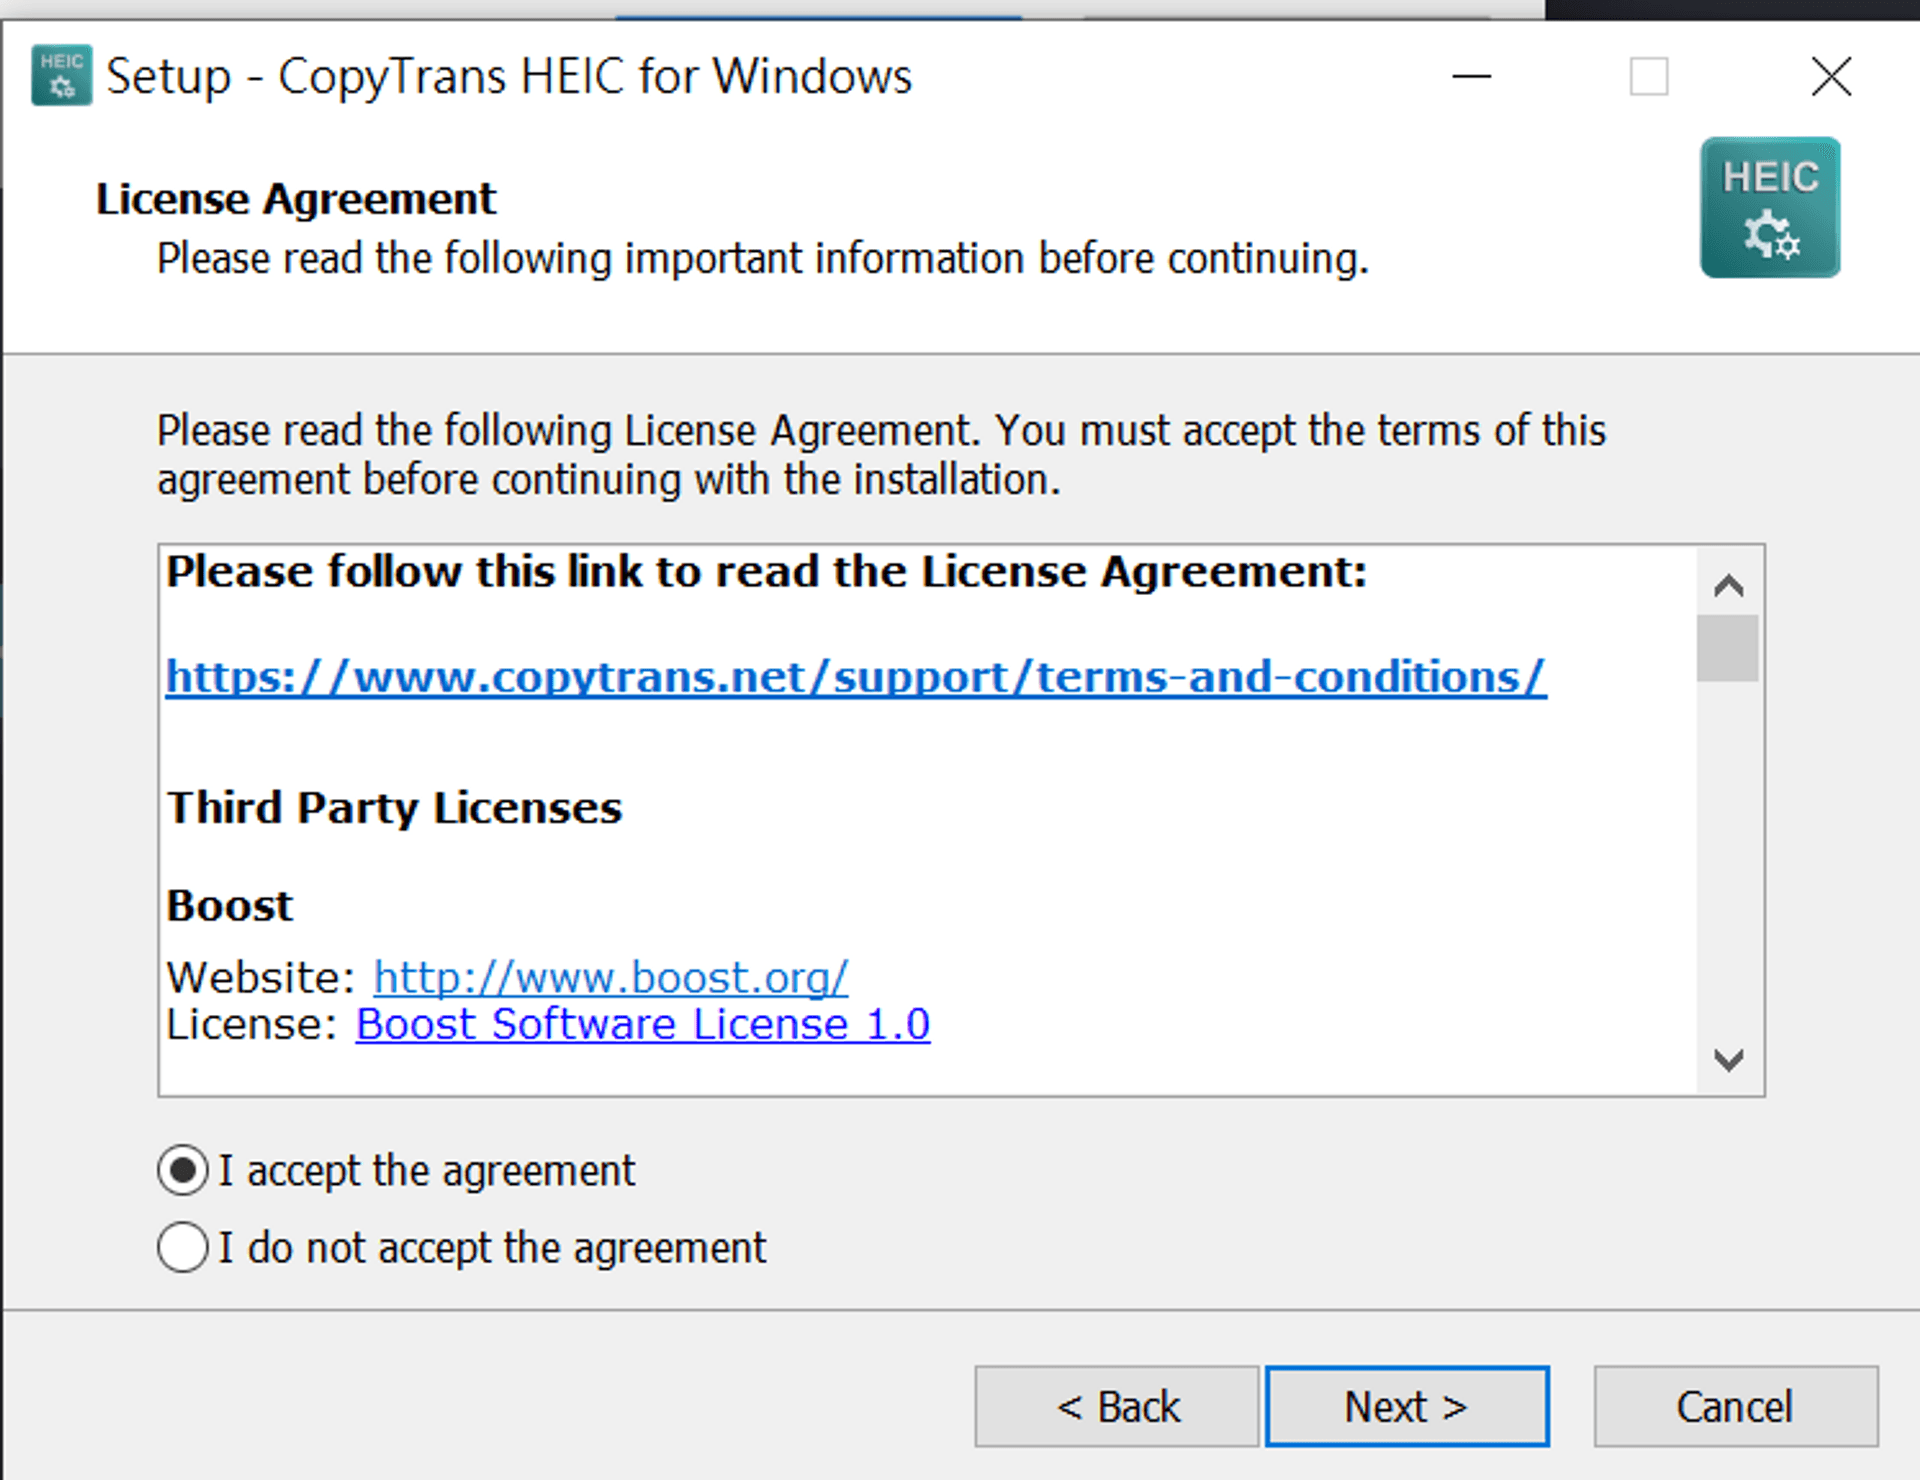Open the Boost Software License 1.0 link
The height and width of the screenshot is (1480, 1920).
tap(642, 1024)
